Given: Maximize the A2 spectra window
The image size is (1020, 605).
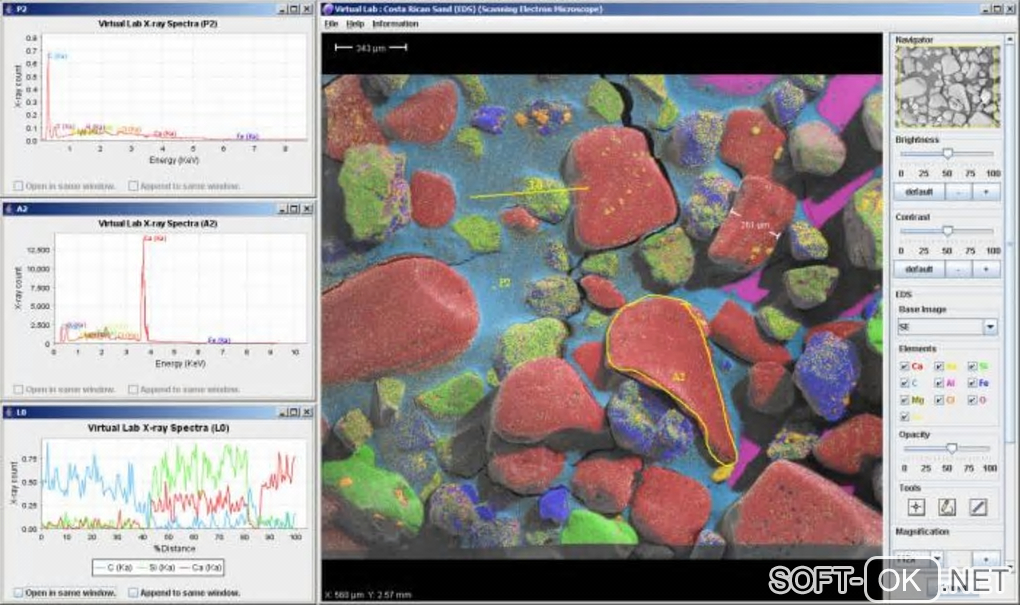Looking at the screenshot, I should click(294, 209).
